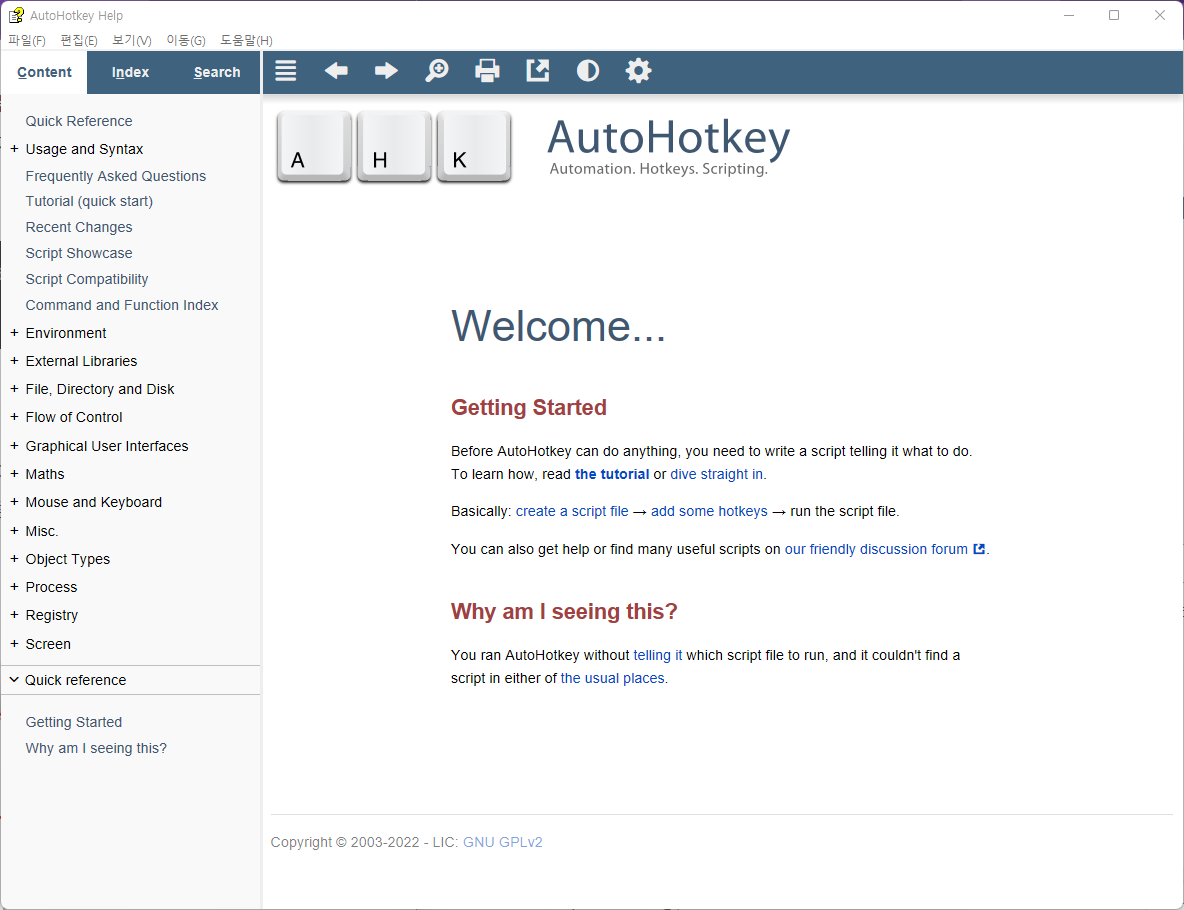Screen dimensions: 1184x910
Task: Expand the Process tree node
Action: click(x=14, y=587)
